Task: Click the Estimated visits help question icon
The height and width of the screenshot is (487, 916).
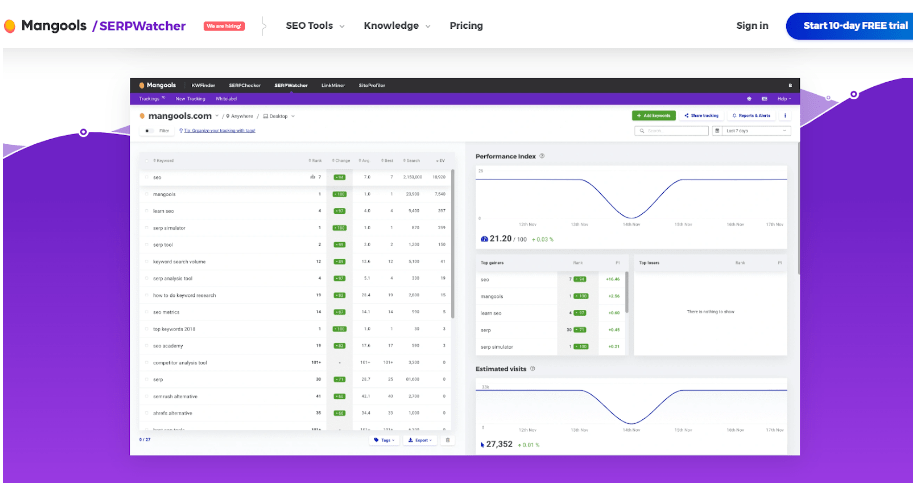Action: 532,369
